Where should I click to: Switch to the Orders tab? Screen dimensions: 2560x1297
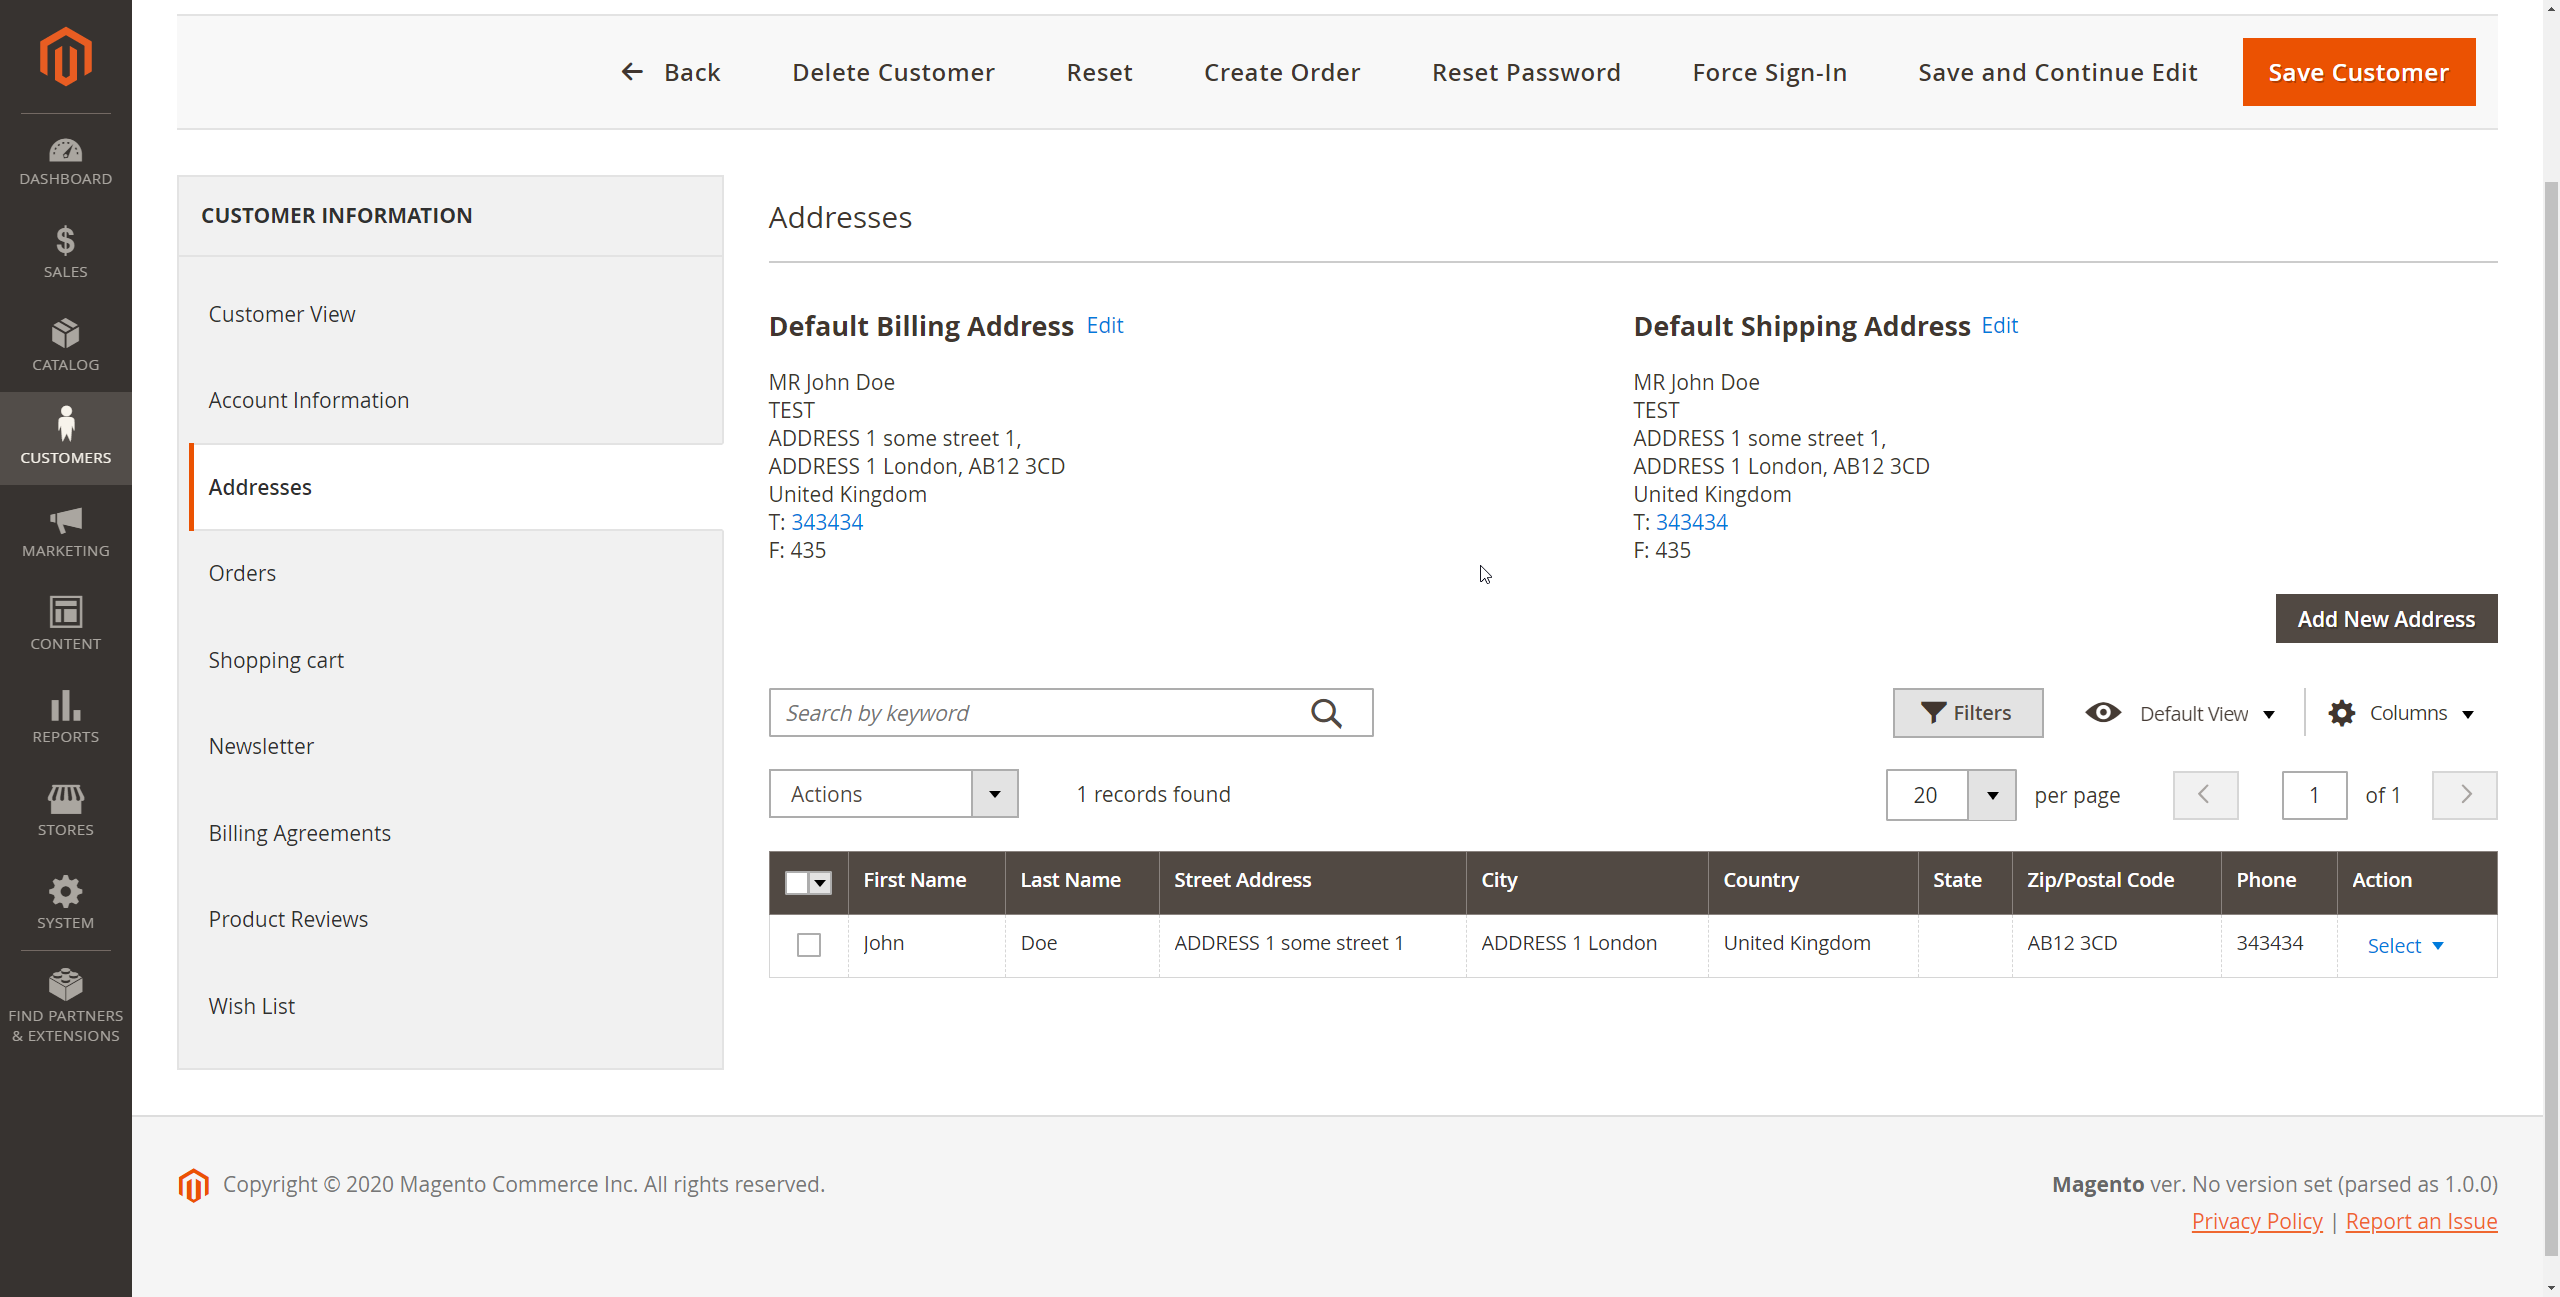coord(242,573)
